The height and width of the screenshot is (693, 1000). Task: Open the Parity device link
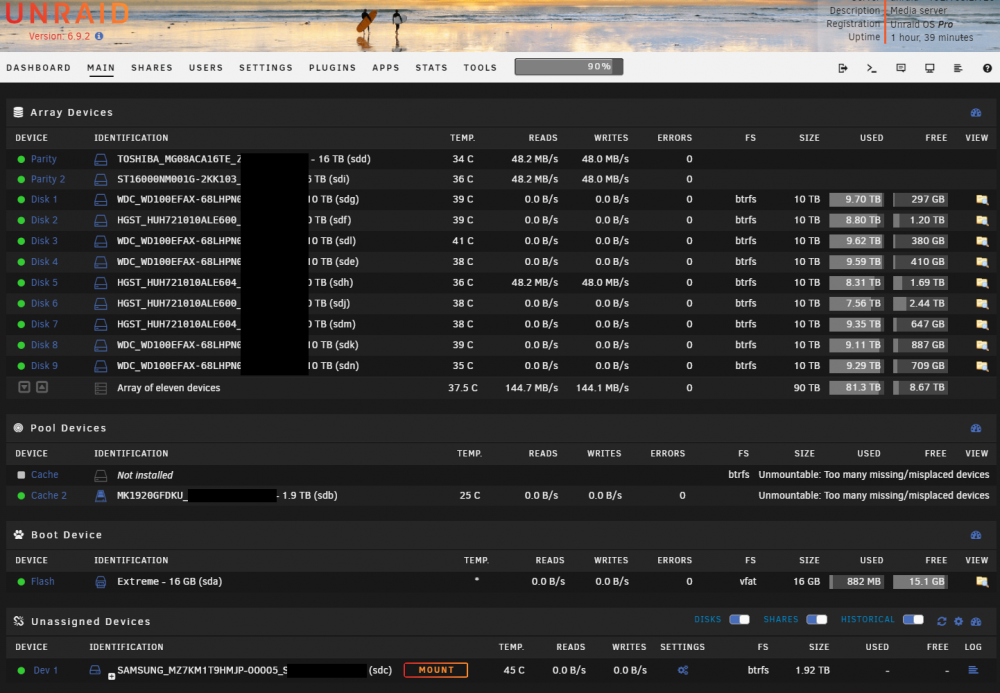tap(43, 159)
